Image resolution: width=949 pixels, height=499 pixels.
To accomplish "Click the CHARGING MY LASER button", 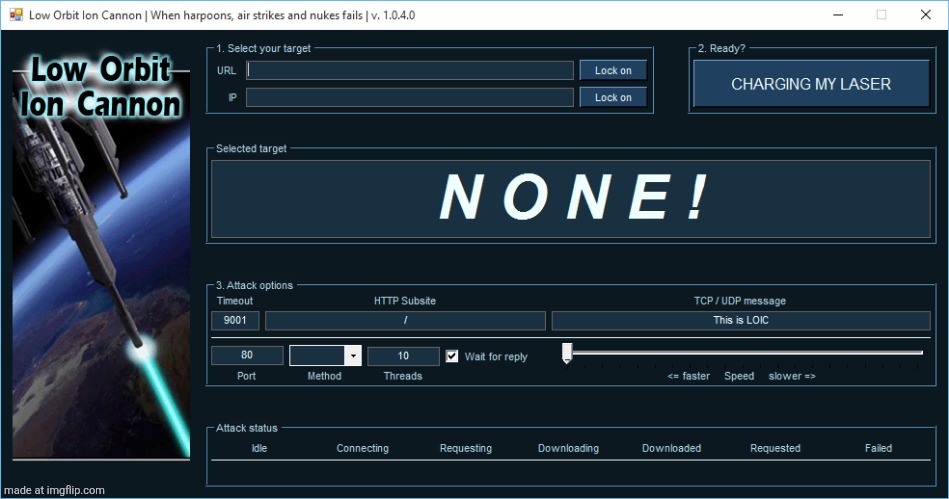I will click(x=811, y=84).
